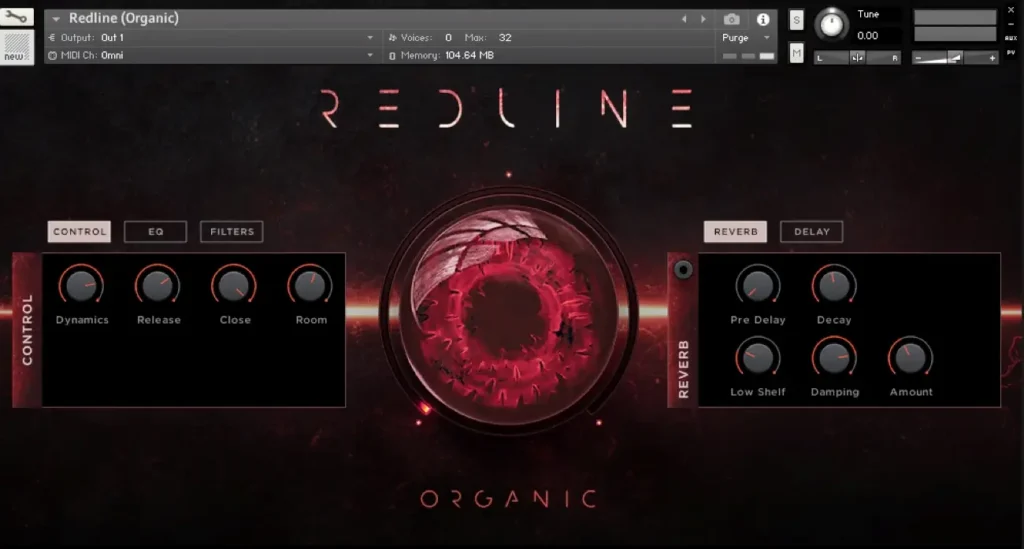Click the ORGANIC title text
The image size is (1024, 549).
508,499
